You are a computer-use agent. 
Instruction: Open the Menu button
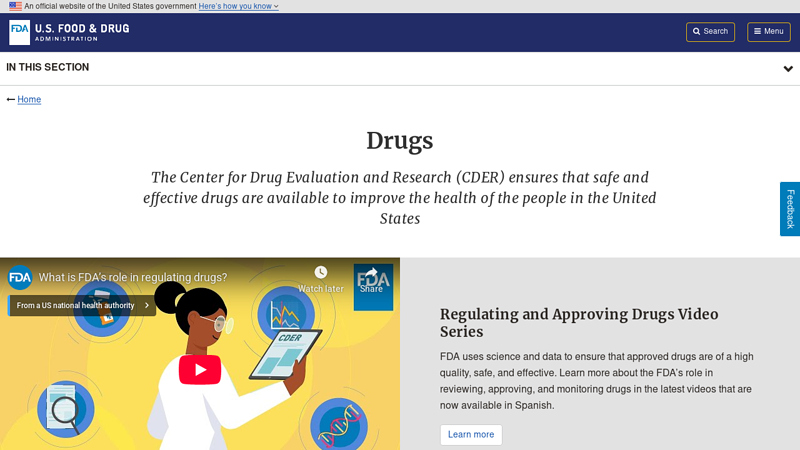click(x=769, y=32)
